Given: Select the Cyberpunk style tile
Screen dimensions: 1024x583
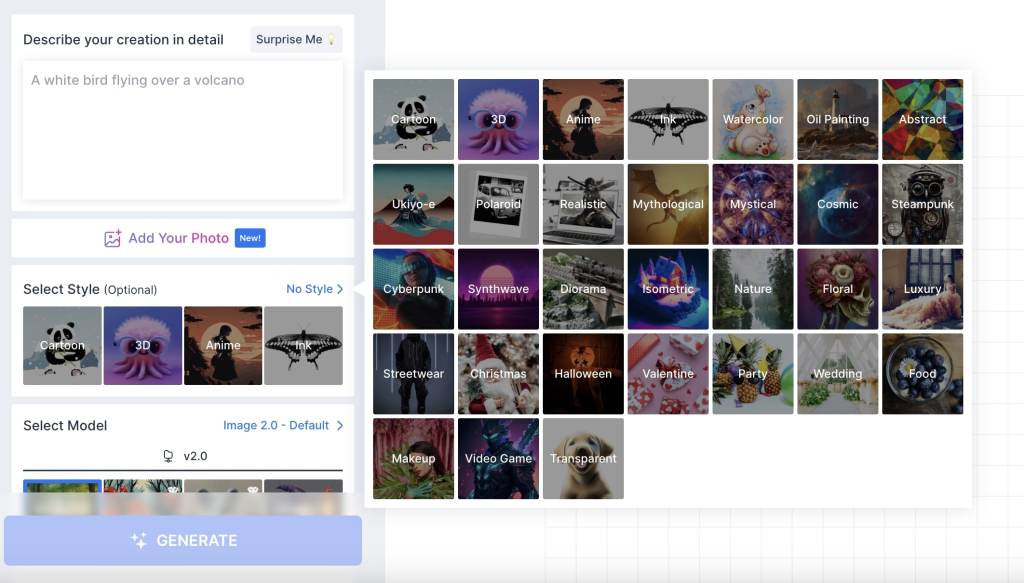Looking at the screenshot, I should 413,289.
